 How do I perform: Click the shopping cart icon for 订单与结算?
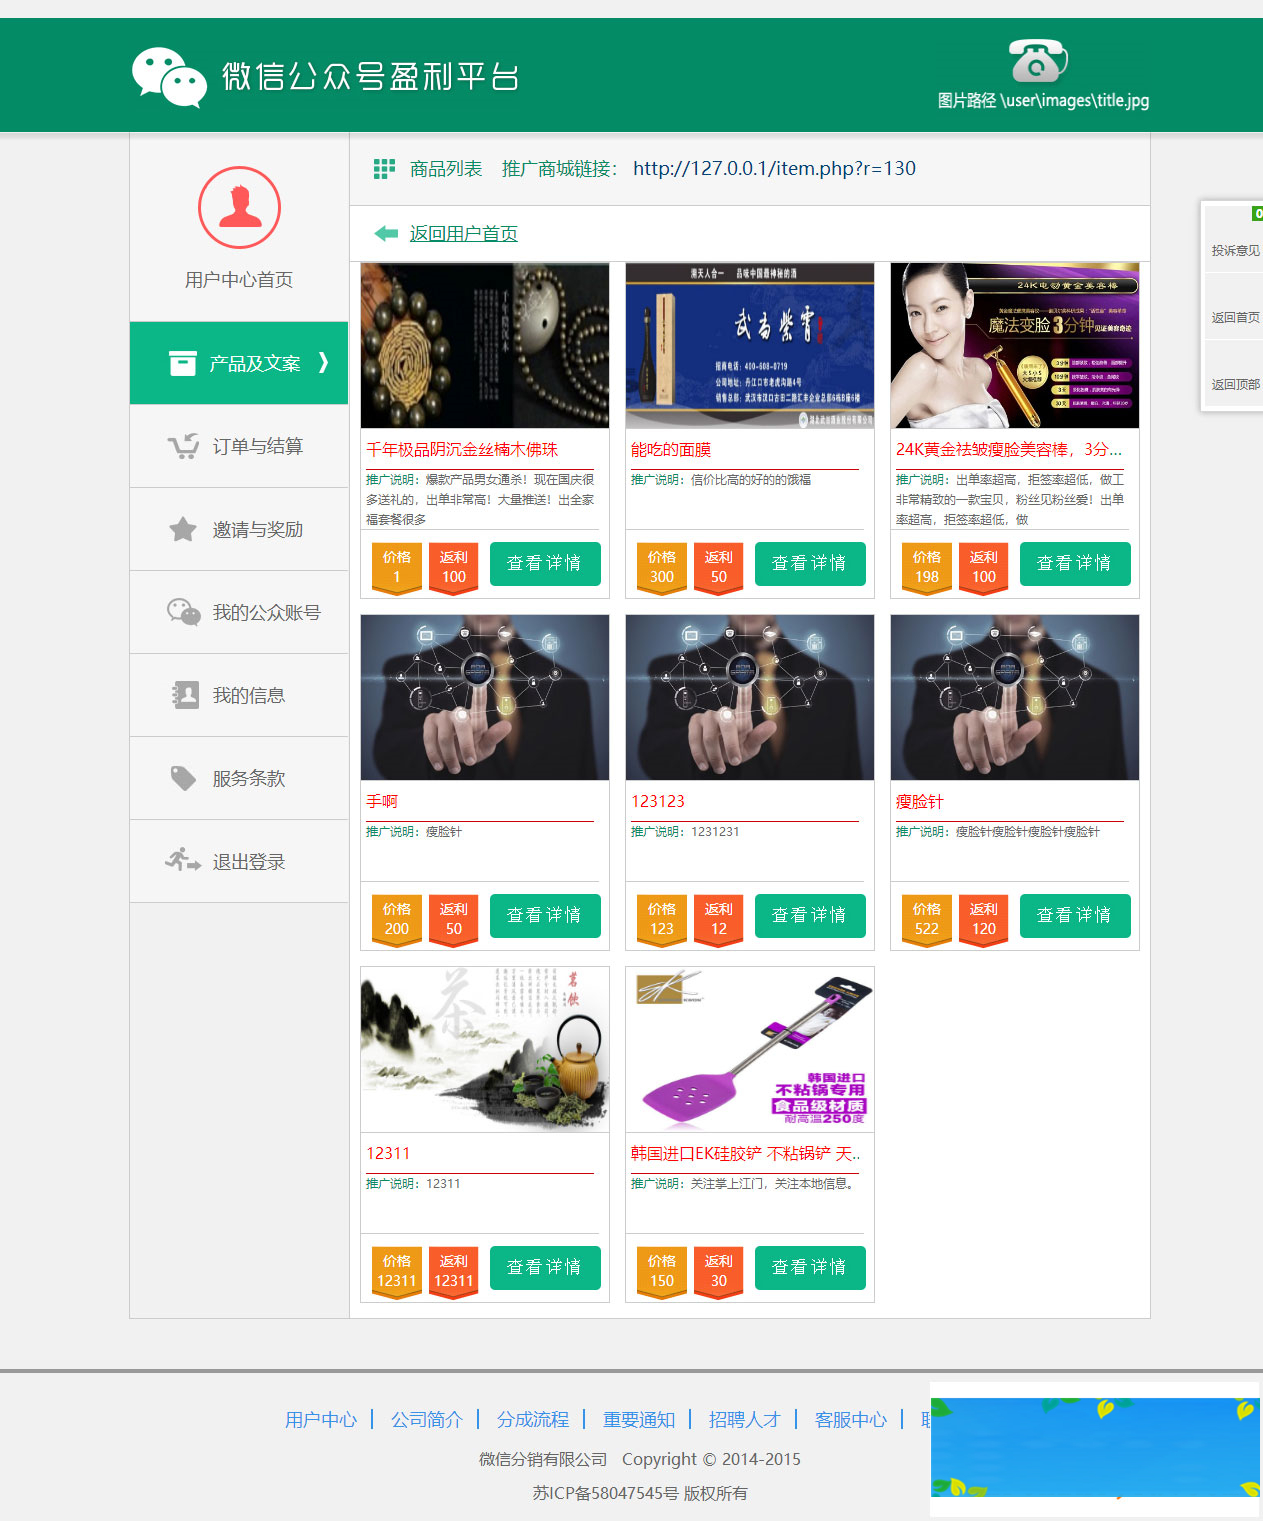pyautogui.click(x=183, y=446)
